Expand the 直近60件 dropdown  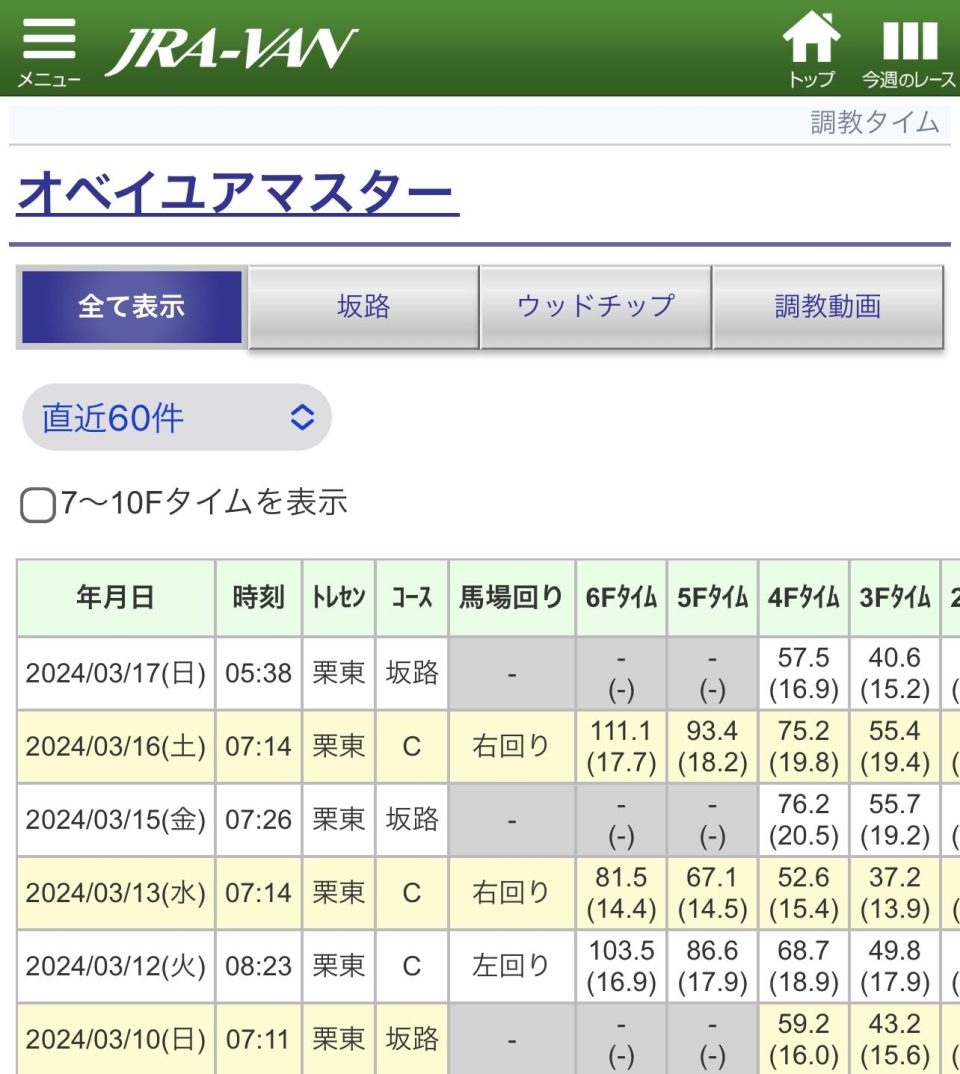click(x=177, y=418)
